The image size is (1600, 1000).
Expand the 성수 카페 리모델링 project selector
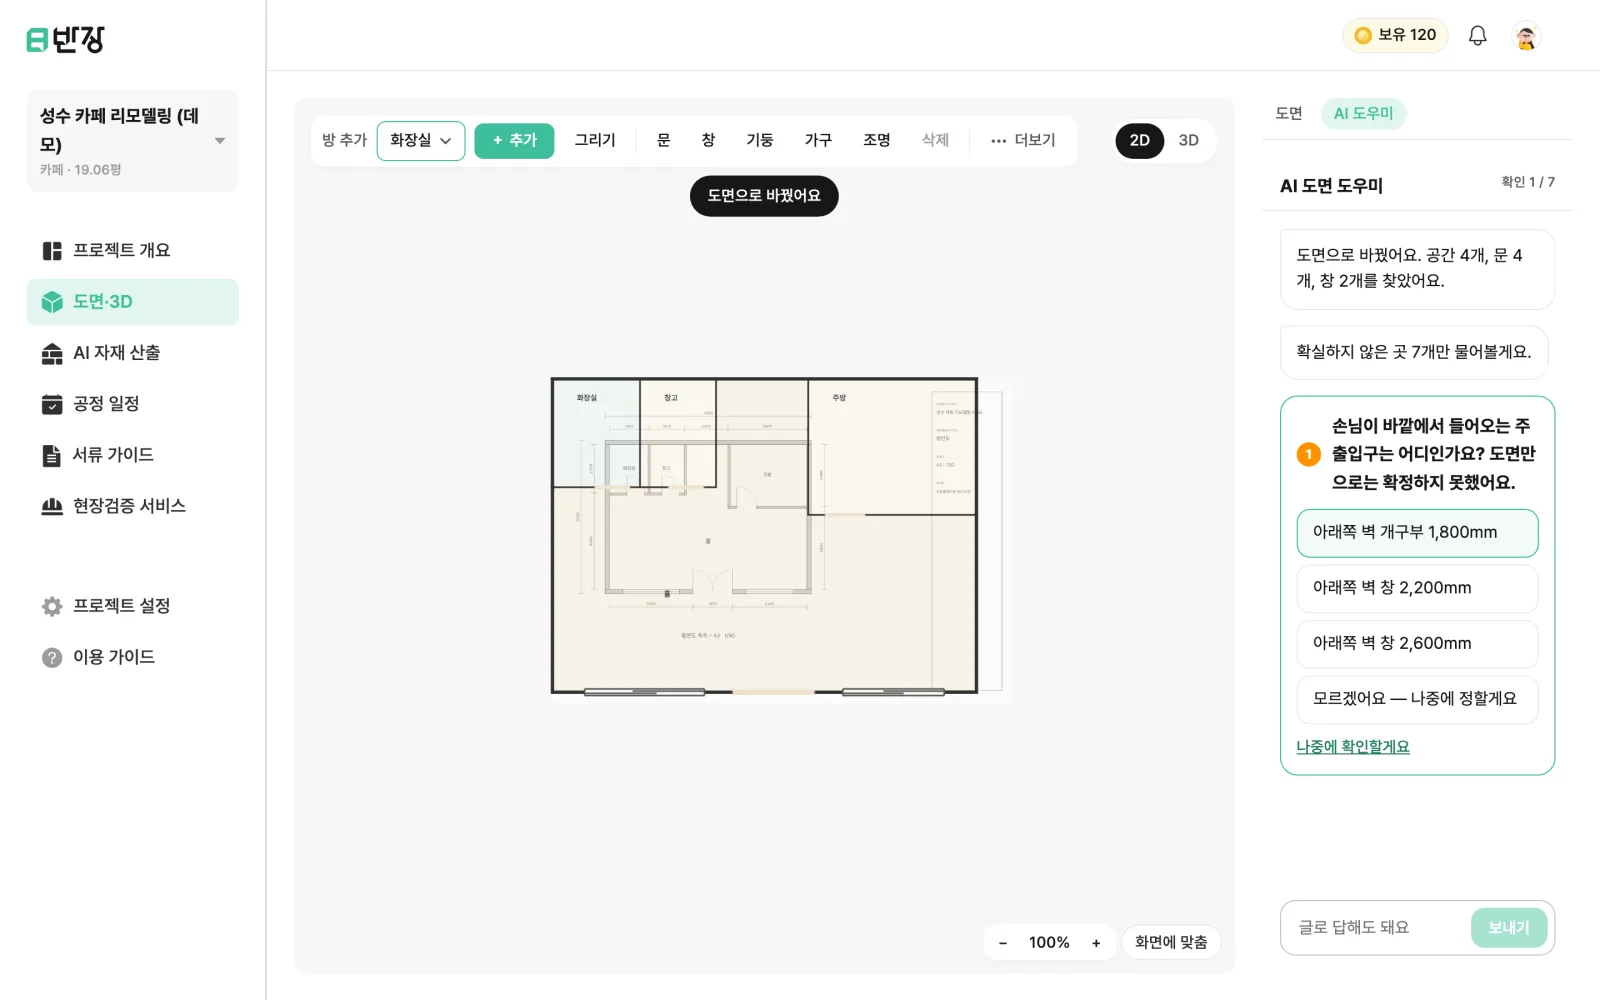click(133, 141)
